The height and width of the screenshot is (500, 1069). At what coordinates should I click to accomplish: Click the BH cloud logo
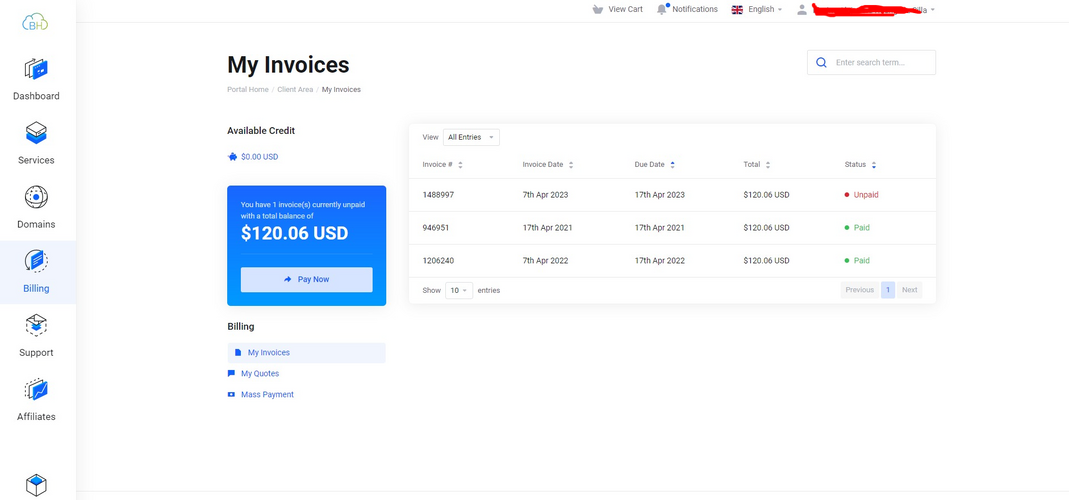(35, 23)
